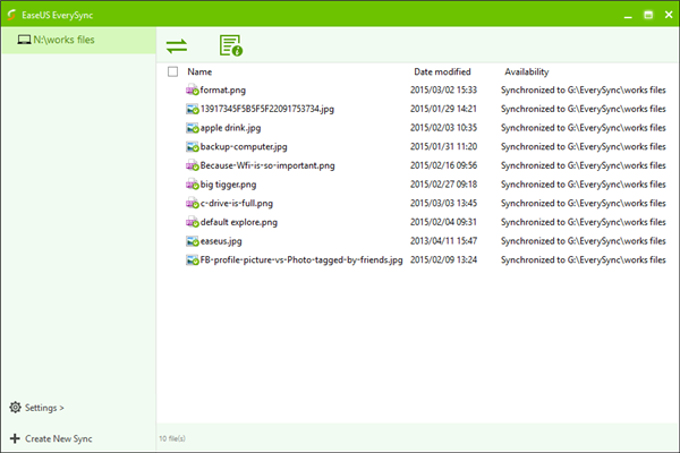The width and height of the screenshot is (680, 453).
Task: Click the format.png file icon
Action: [x=192, y=90]
